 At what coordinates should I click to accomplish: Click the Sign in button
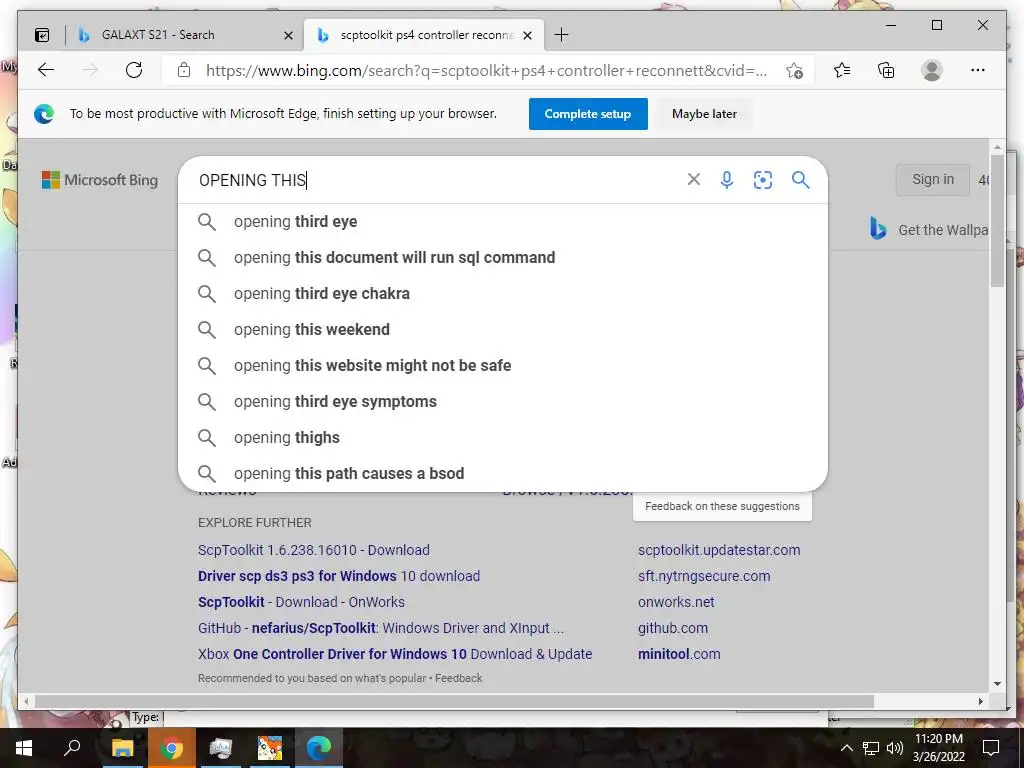(933, 180)
